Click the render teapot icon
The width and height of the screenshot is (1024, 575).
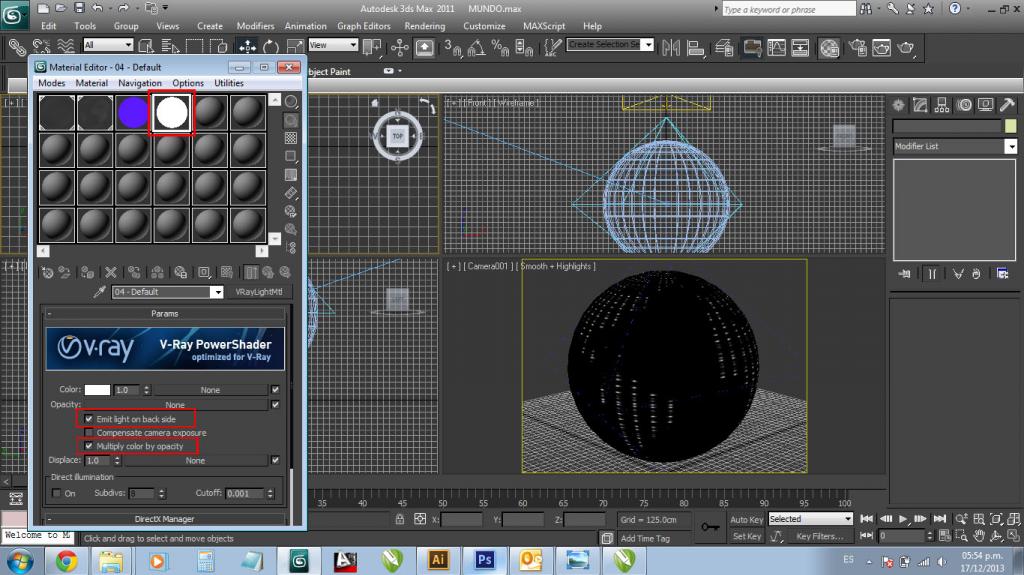pyautogui.click(x=906, y=47)
